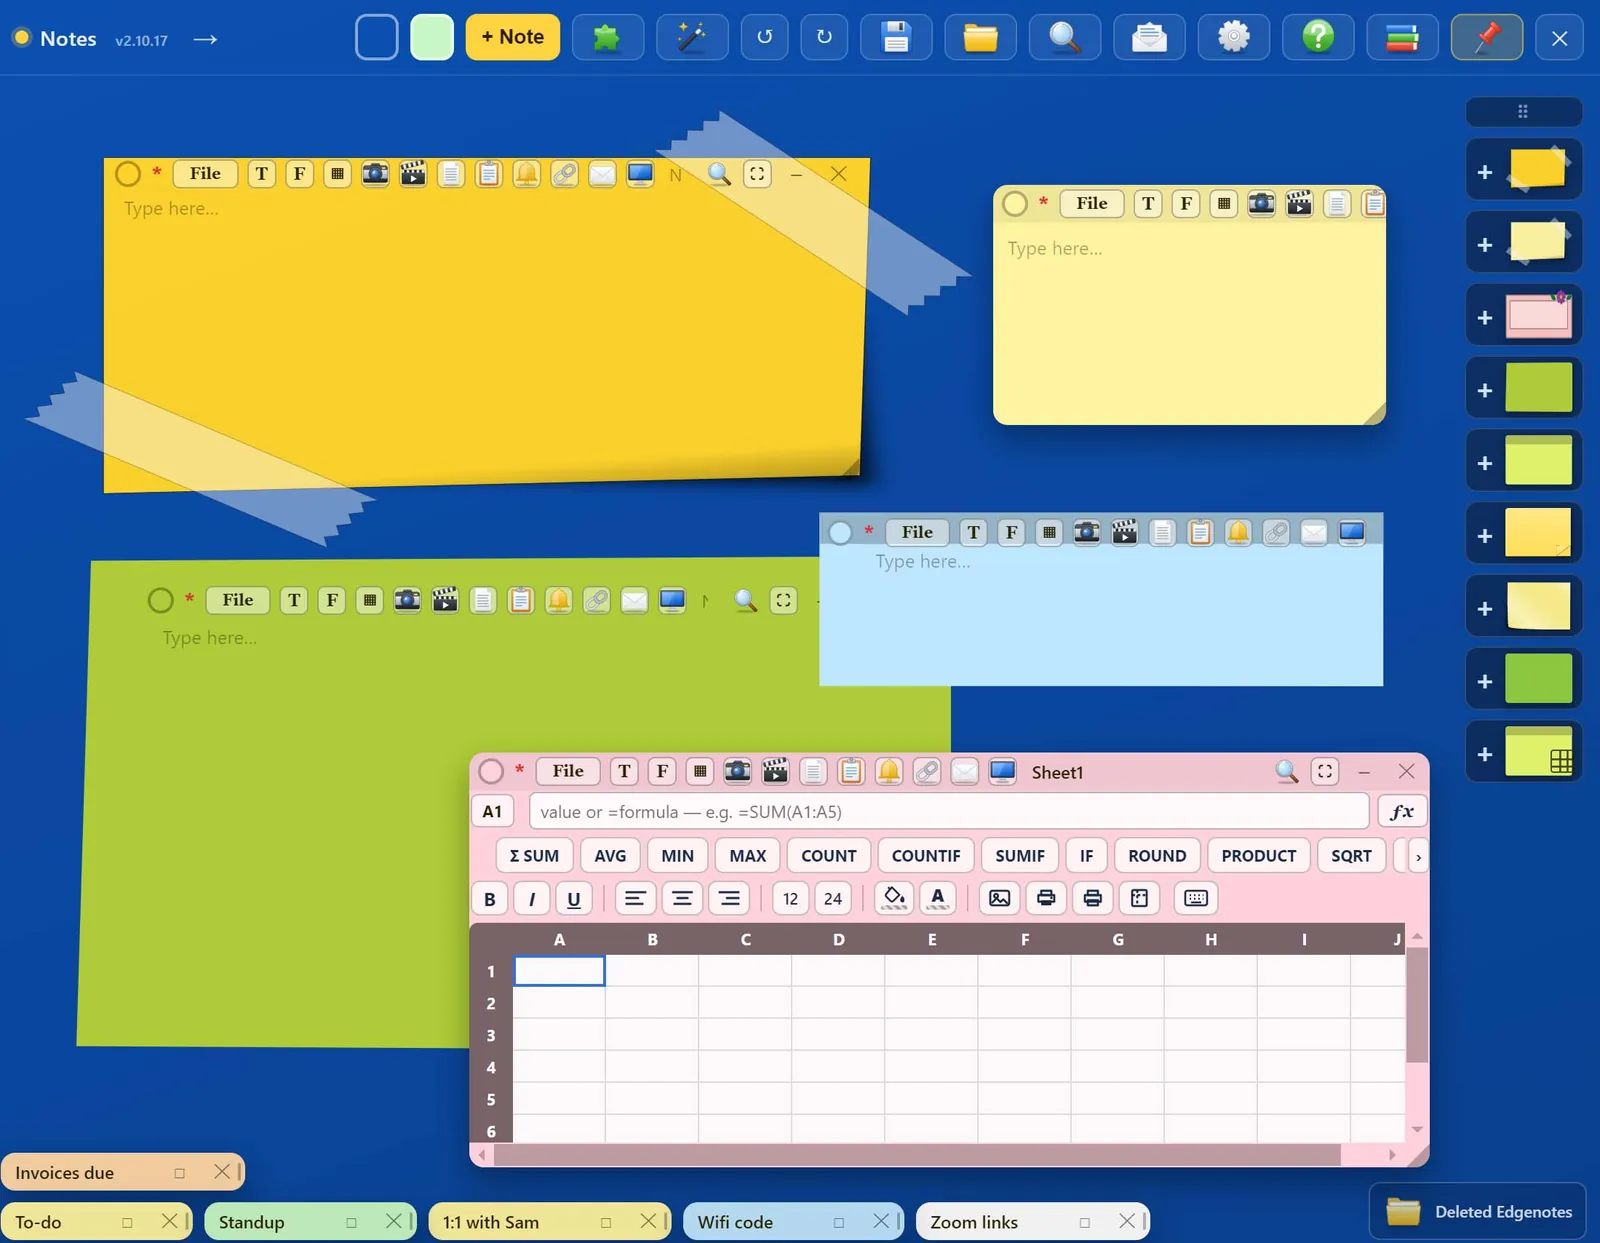Click the redo arrow in top toolbar
Image resolution: width=1600 pixels, height=1243 pixels.
click(824, 38)
